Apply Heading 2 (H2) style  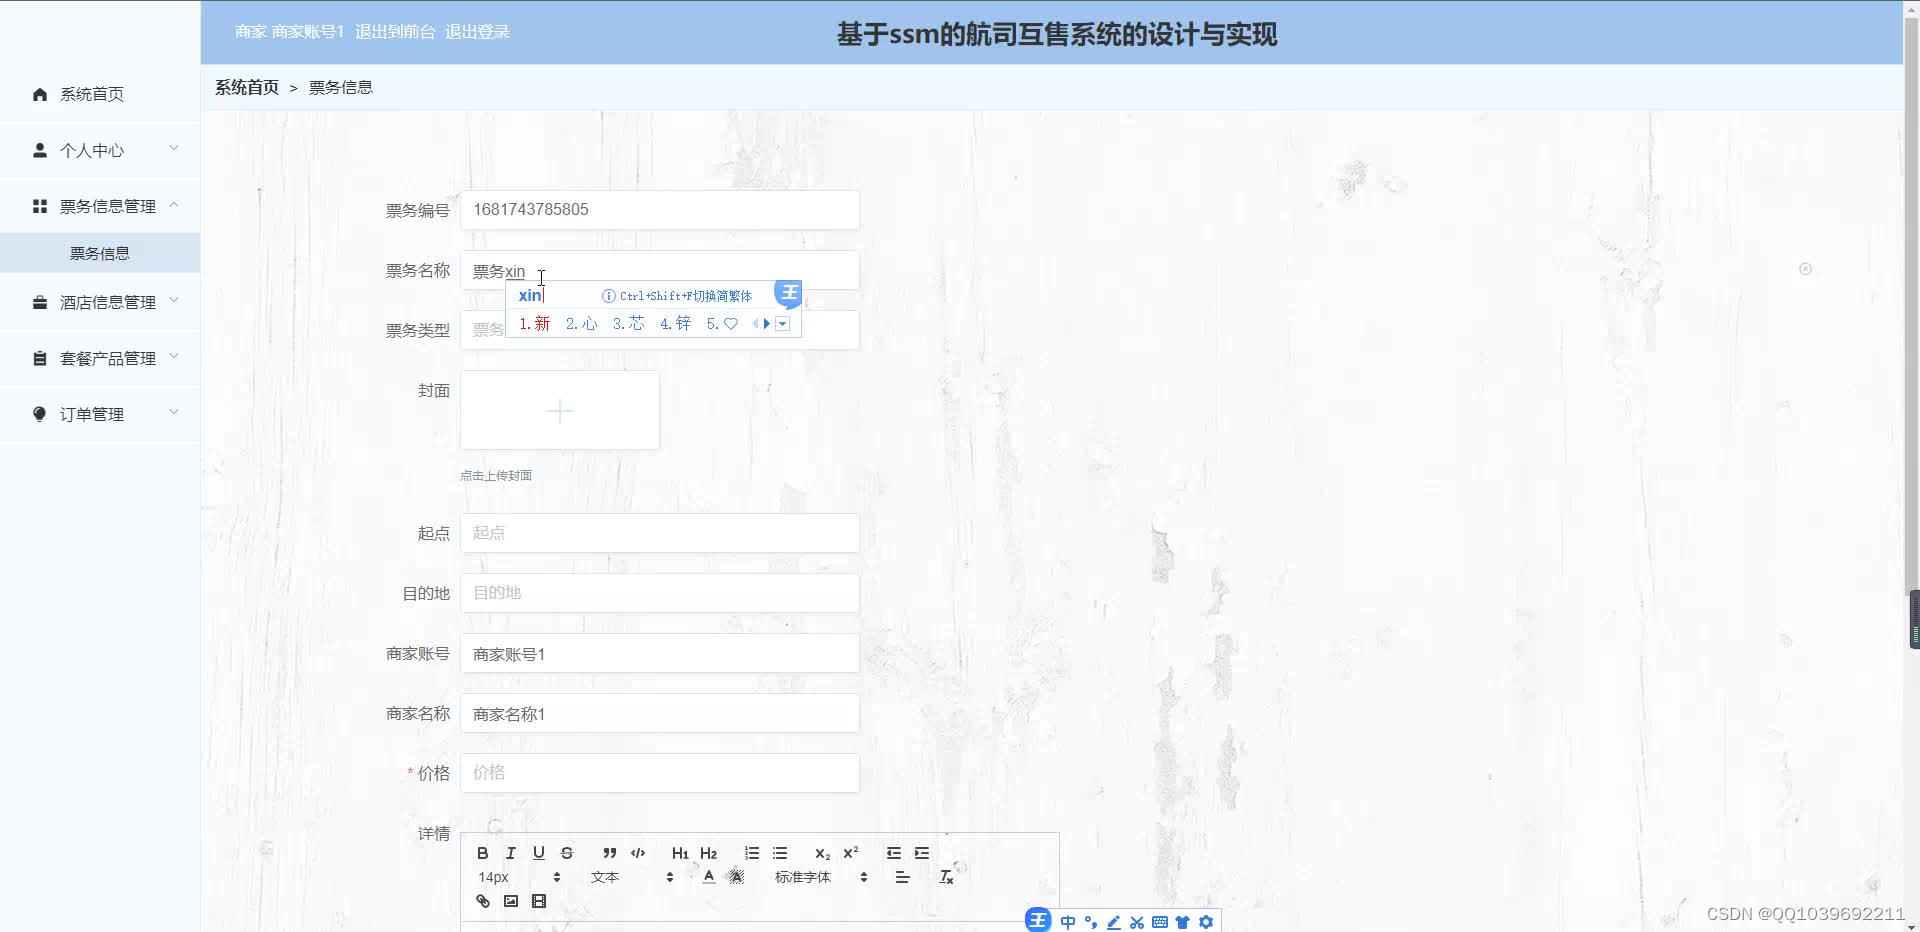708,853
